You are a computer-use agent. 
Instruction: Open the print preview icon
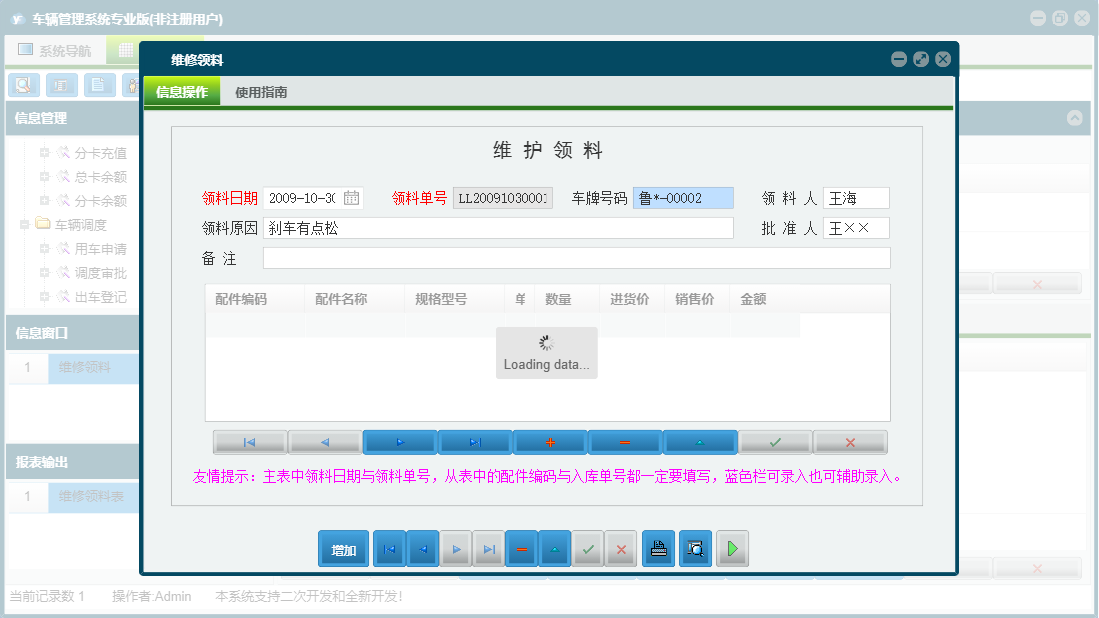(x=694, y=548)
